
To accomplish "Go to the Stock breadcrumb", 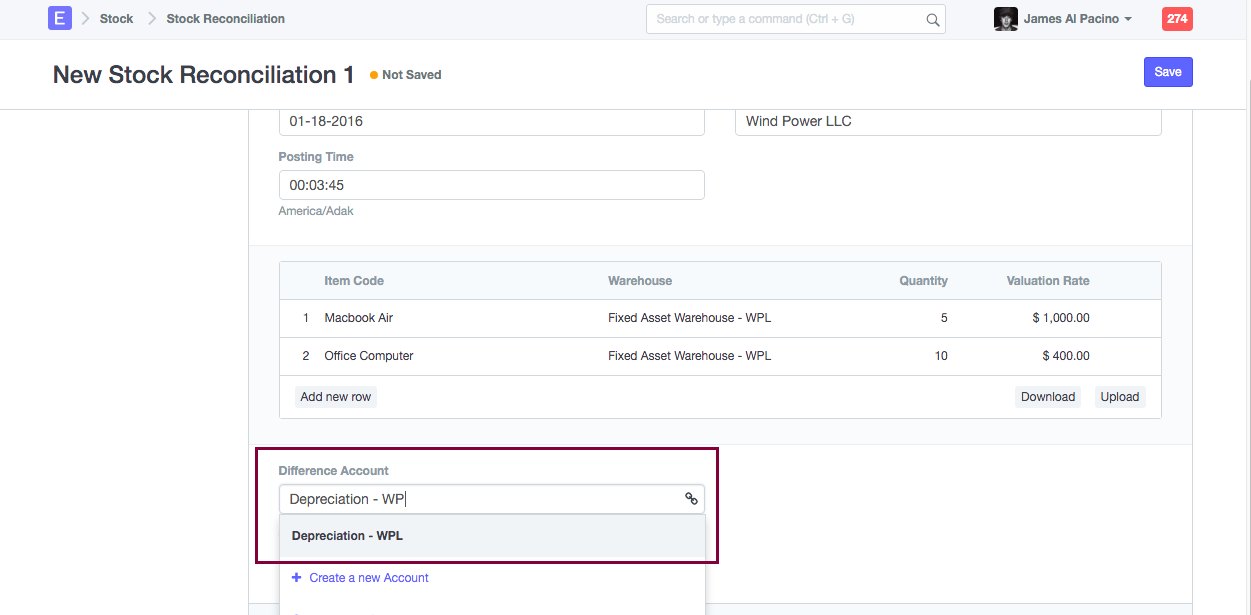I will pyautogui.click(x=116, y=19).
